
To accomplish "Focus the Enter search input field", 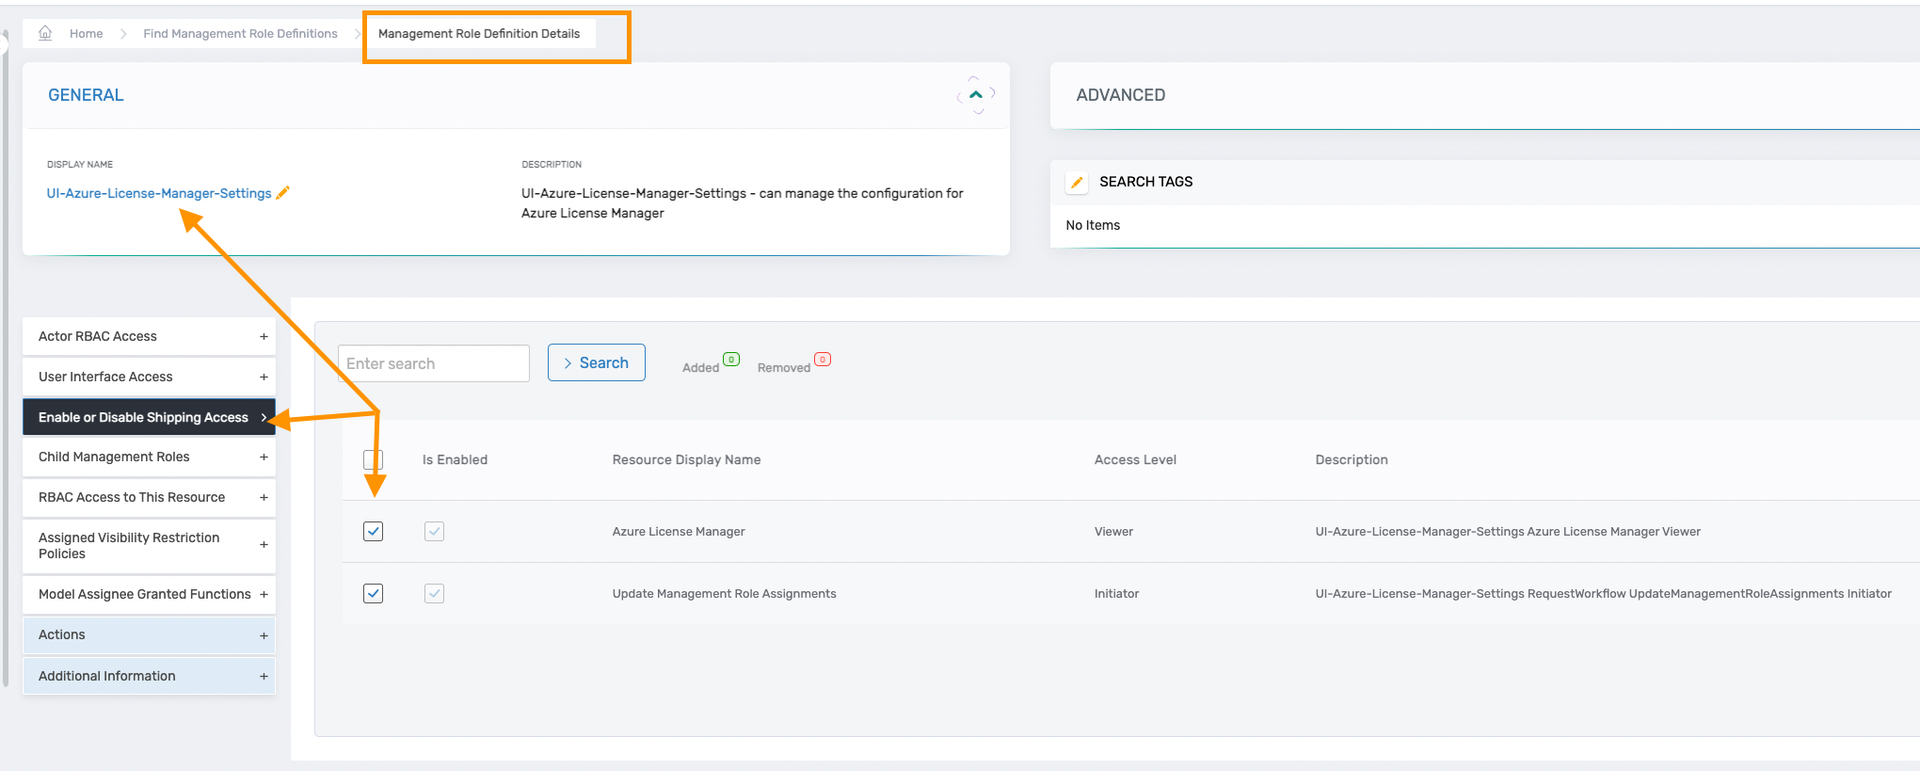I will (434, 364).
